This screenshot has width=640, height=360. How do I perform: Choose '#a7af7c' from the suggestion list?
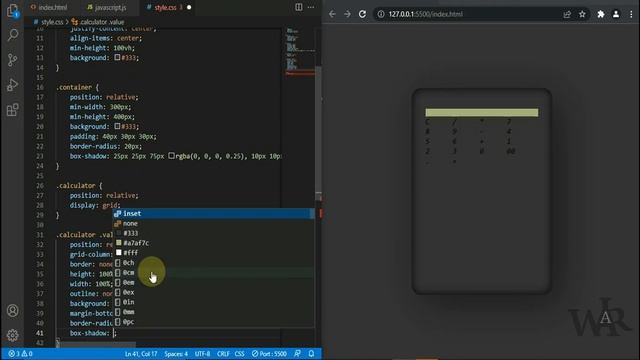click(x=213, y=243)
